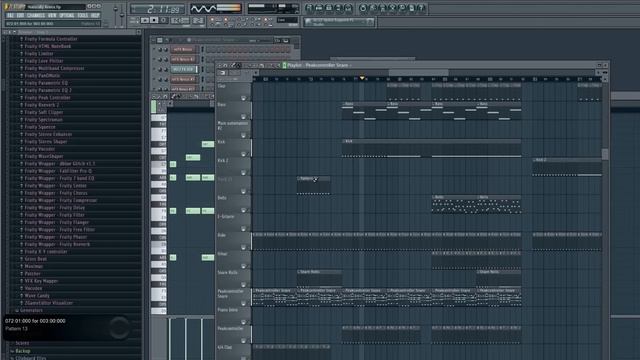This screenshot has width=640, height=360.
Task: Select the Pattern clip under the mouse cursor
Action: pyautogui.click(x=313, y=185)
